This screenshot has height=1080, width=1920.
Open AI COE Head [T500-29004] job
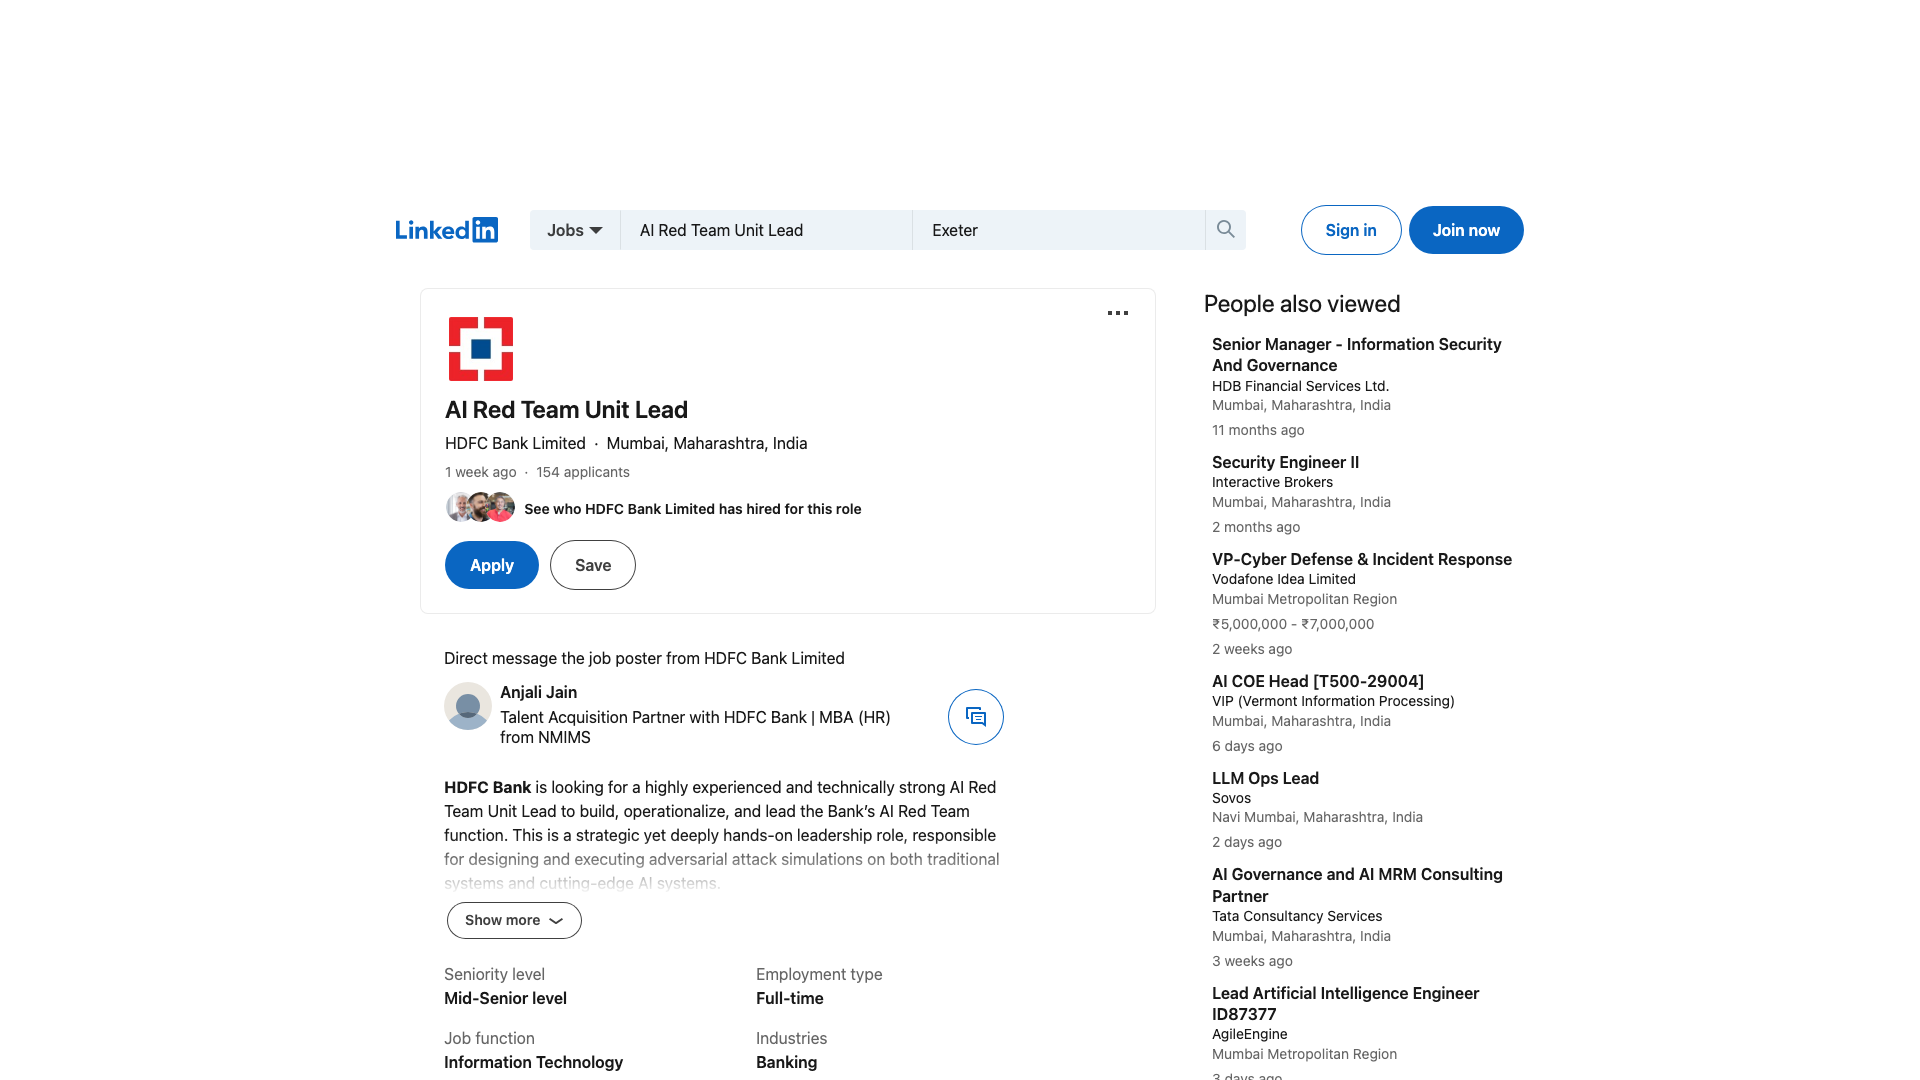point(1318,681)
